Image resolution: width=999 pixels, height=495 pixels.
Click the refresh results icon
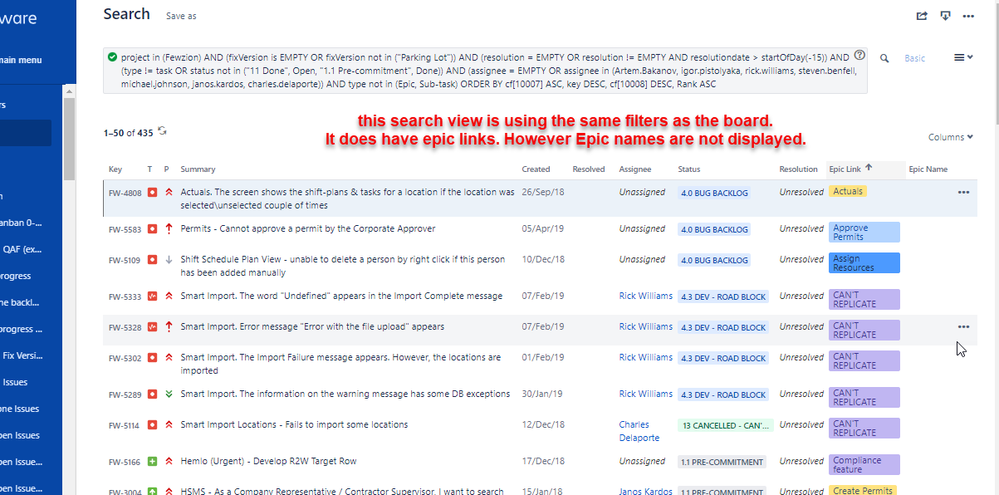(162, 131)
